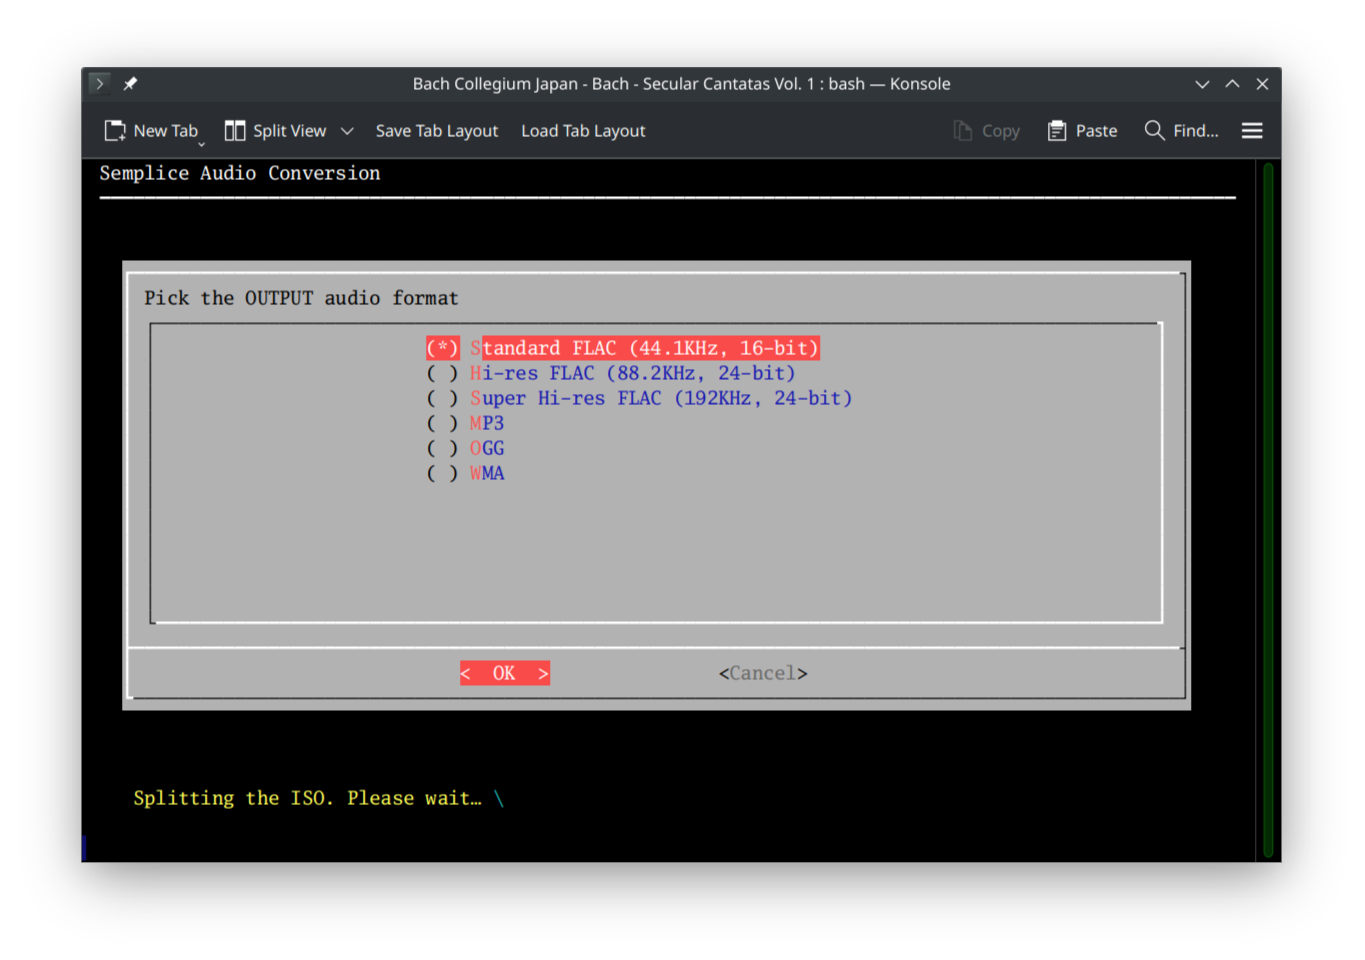Select the WMA output format
This screenshot has height=960, width=1365.
click(x=487, y=472)
